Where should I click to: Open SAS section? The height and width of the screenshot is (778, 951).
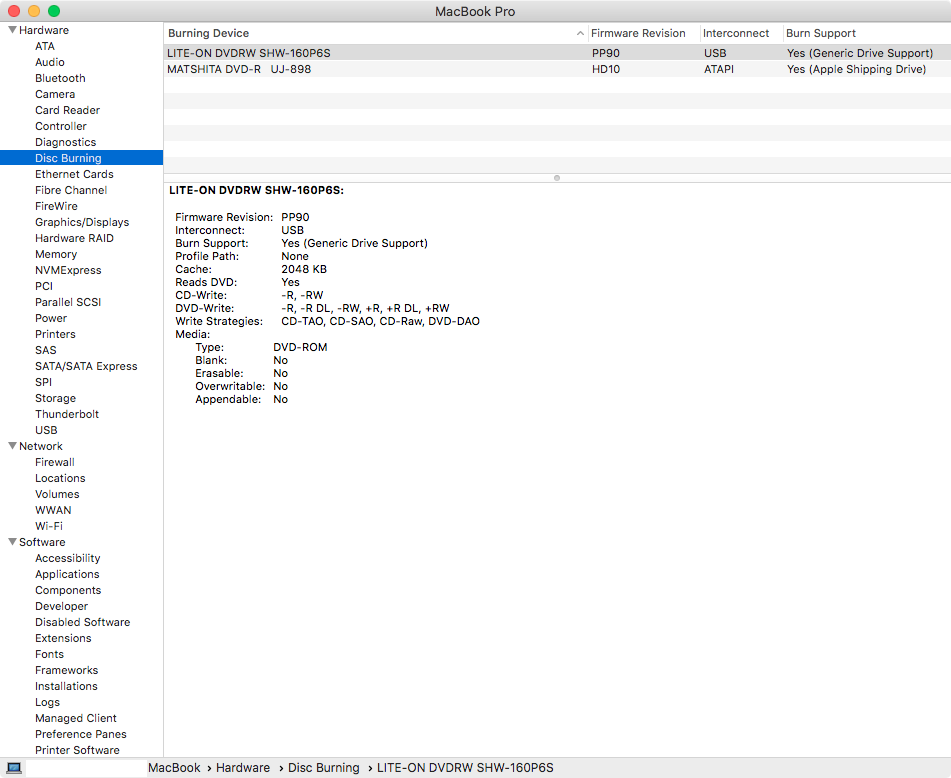coord(45,350)
